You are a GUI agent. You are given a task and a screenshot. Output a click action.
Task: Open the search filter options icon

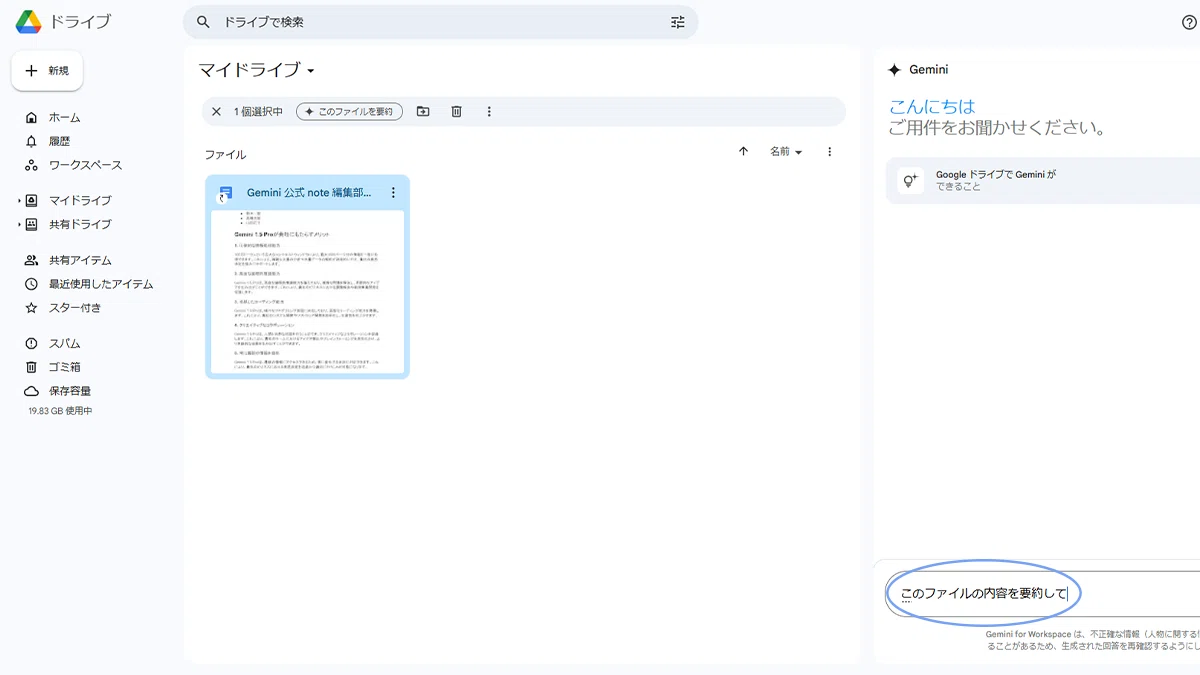(678, 22)
